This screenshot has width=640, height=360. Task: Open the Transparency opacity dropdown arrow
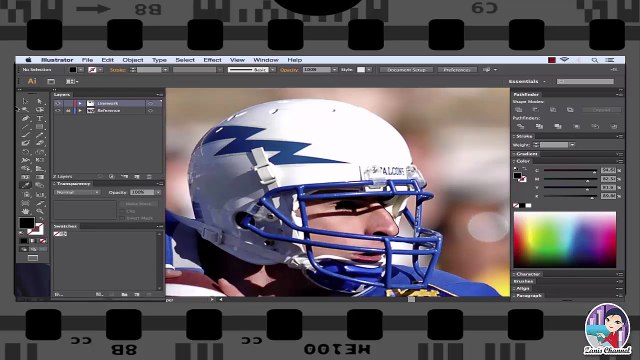click(x=158, y=192)
